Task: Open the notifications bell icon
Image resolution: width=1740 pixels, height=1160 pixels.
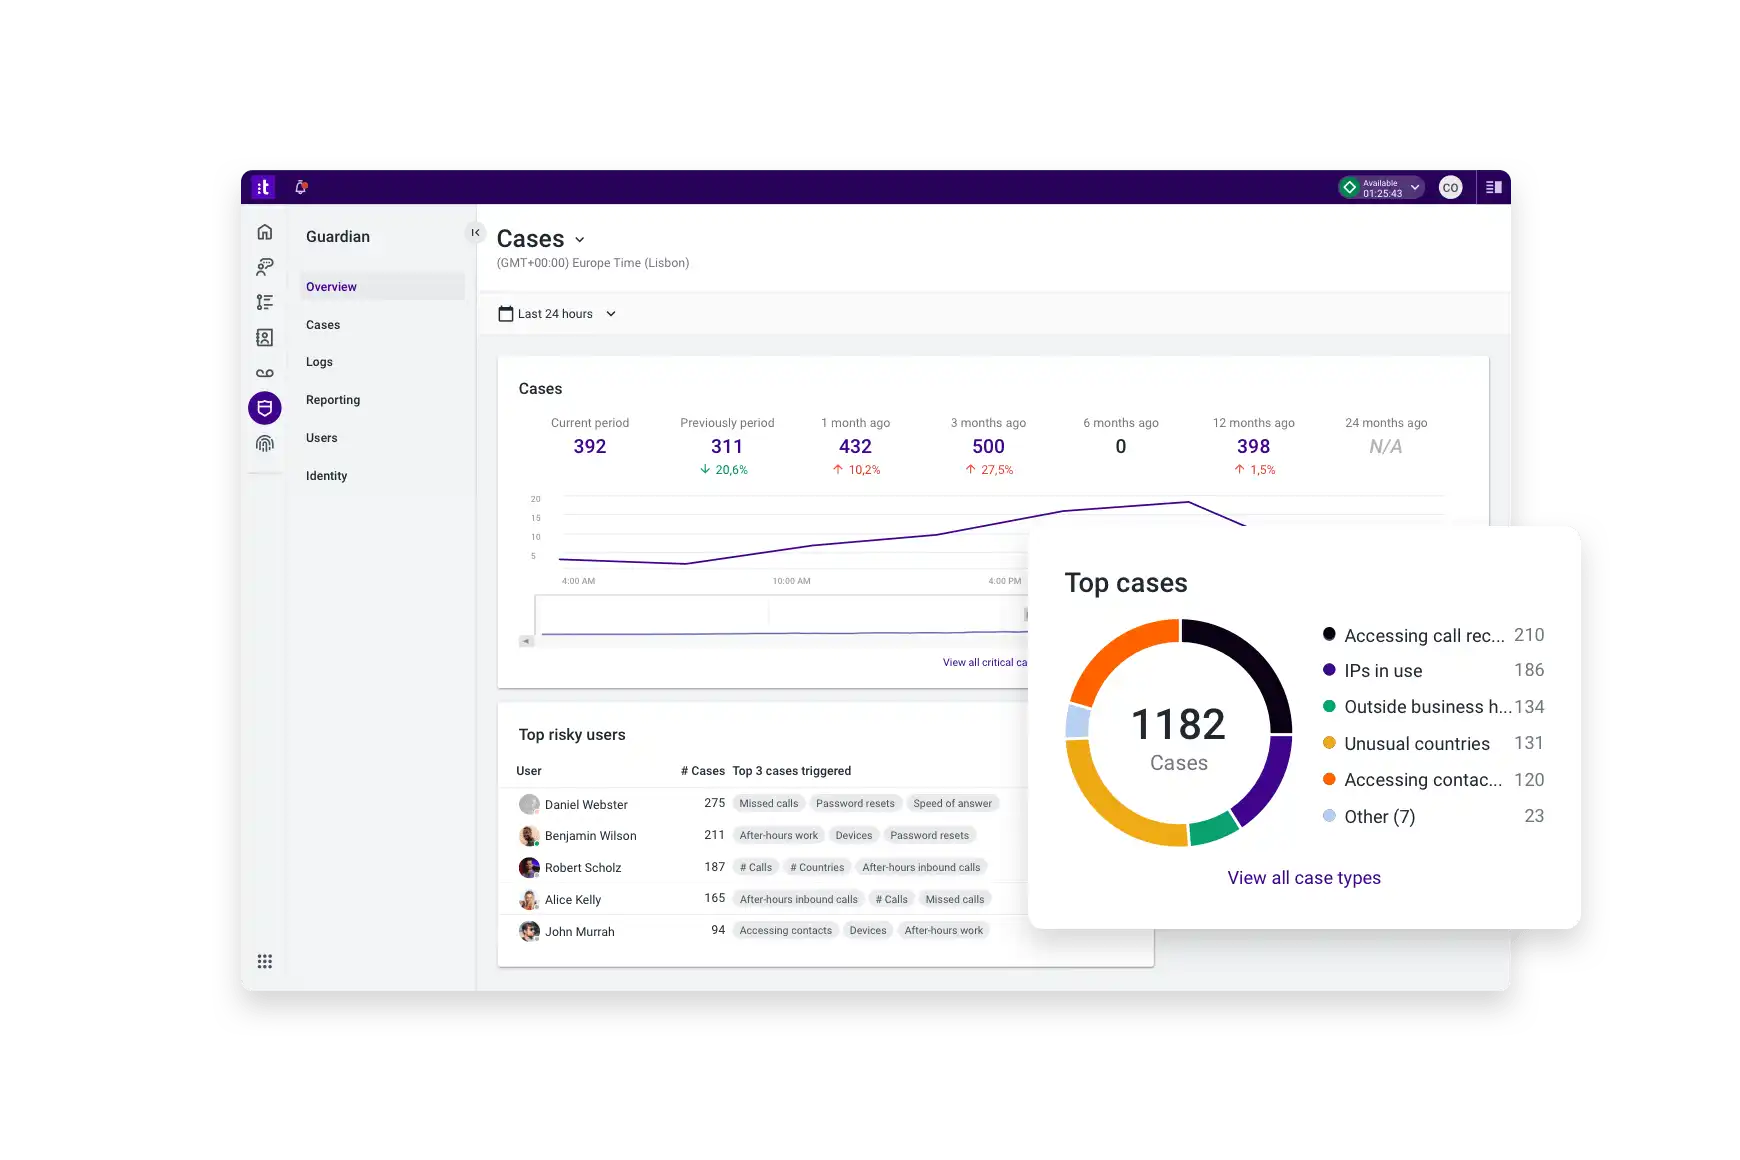Action: click(x=301, y=187)
